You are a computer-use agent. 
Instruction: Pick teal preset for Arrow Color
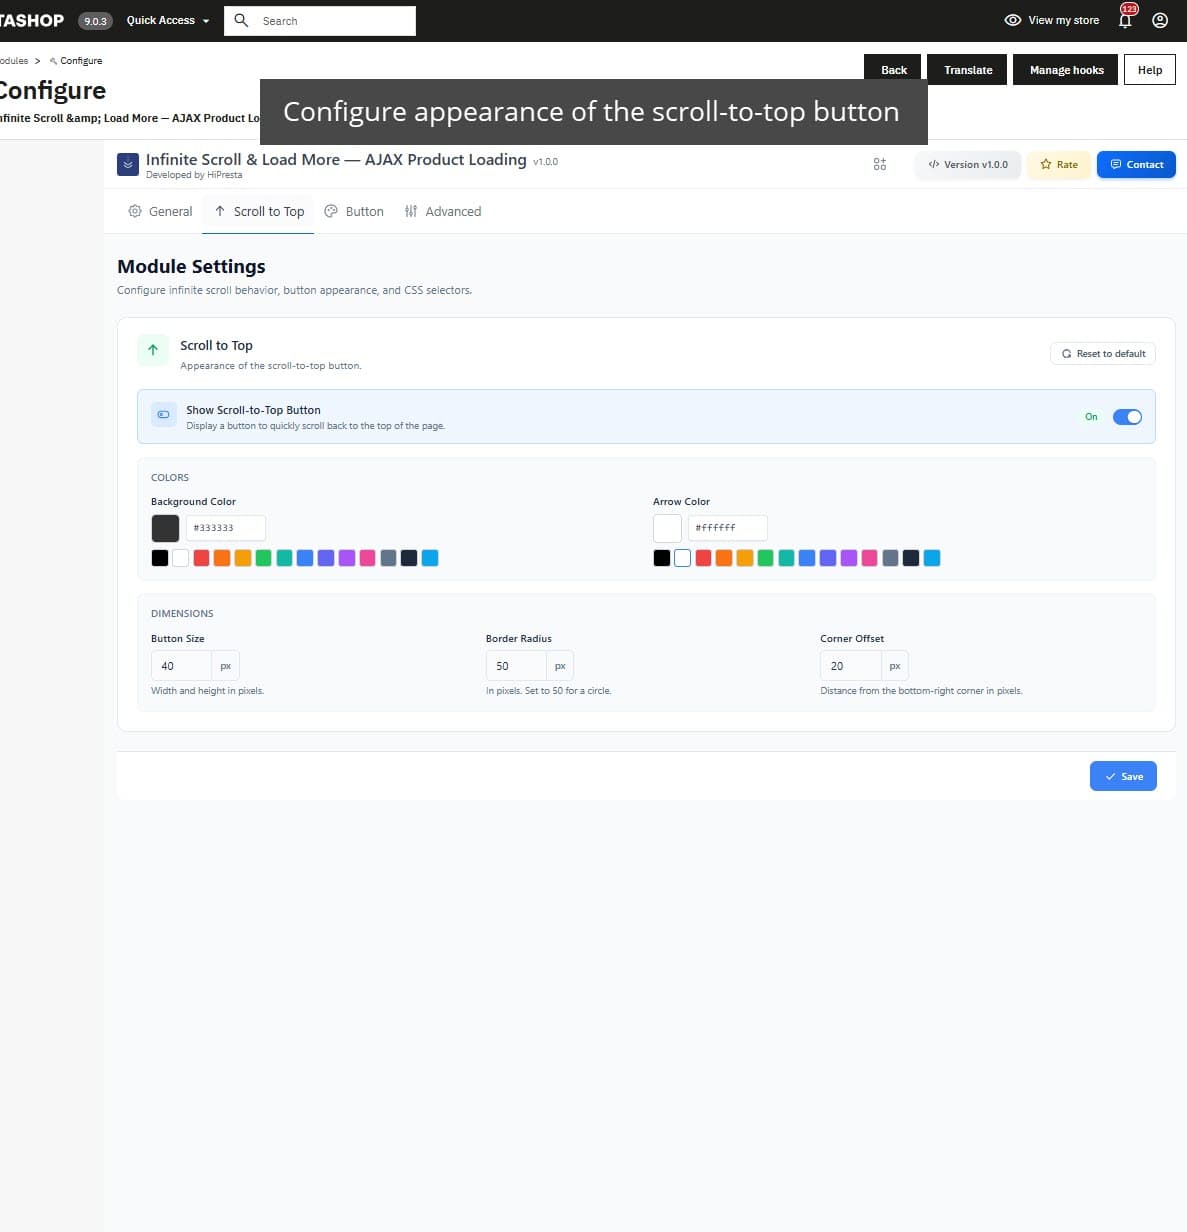click(786, 558)
